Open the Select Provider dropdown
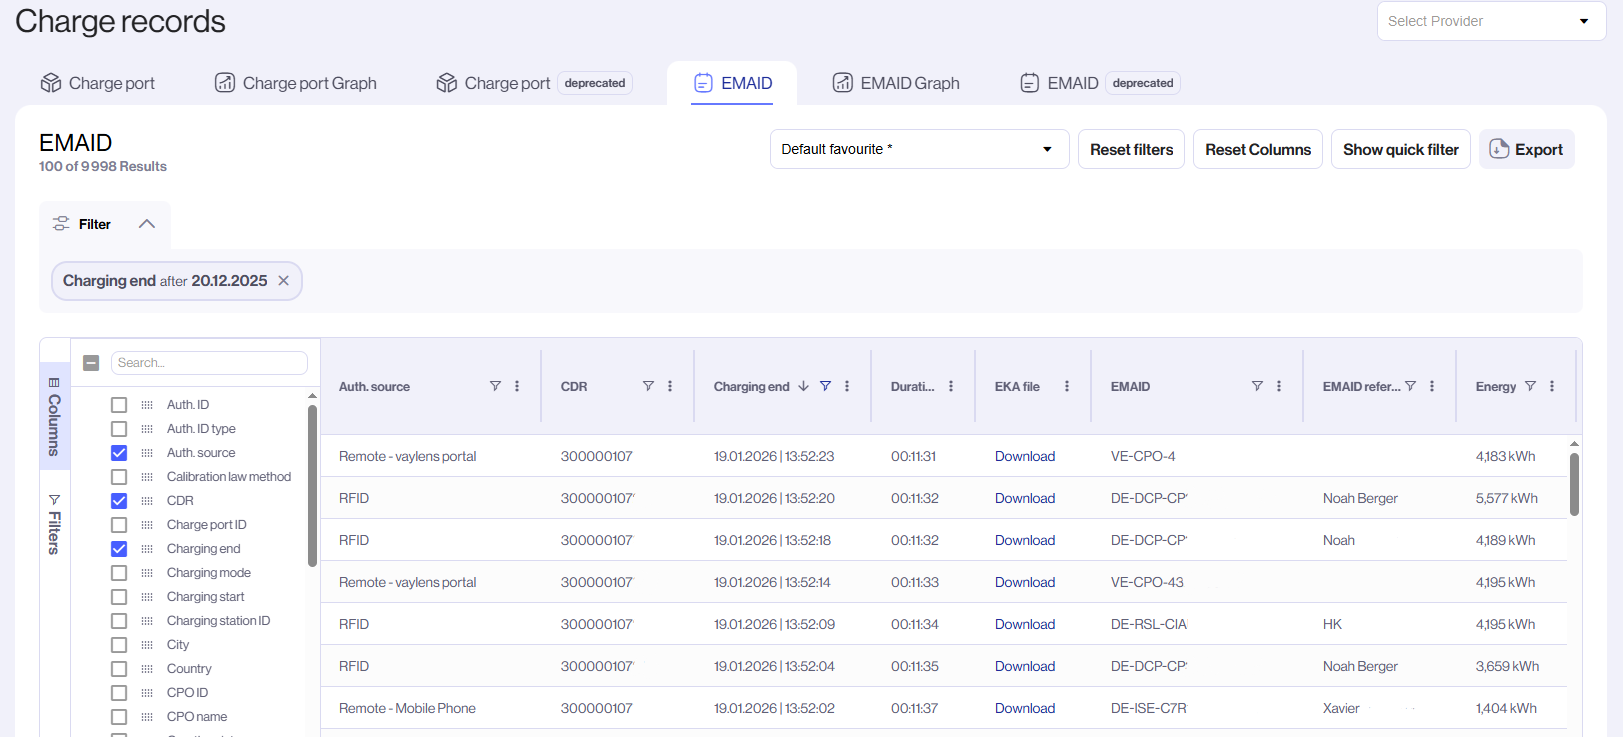1623x737 pixels. (1491, 21)
